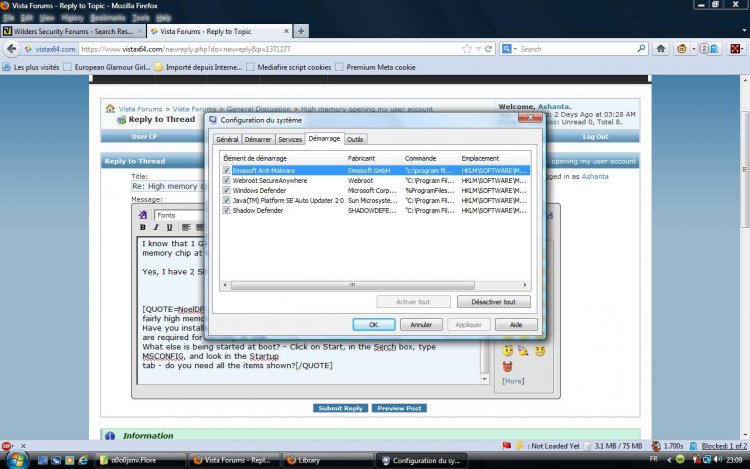750x469 pixels.
Task: Click the Adblock Plus icon in status bar
Action: 6,446
